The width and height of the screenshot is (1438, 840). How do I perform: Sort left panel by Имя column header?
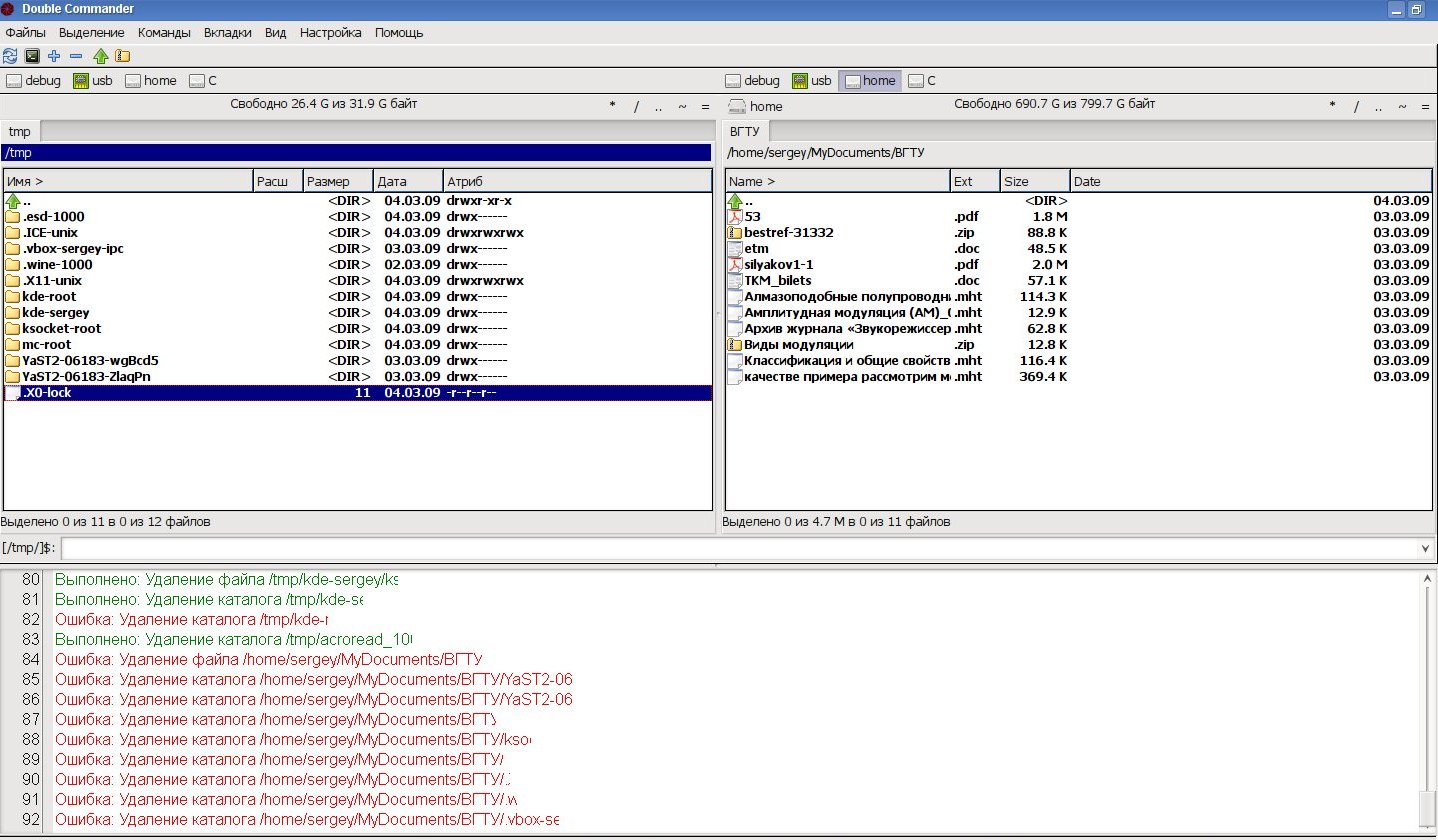point(127,181)
